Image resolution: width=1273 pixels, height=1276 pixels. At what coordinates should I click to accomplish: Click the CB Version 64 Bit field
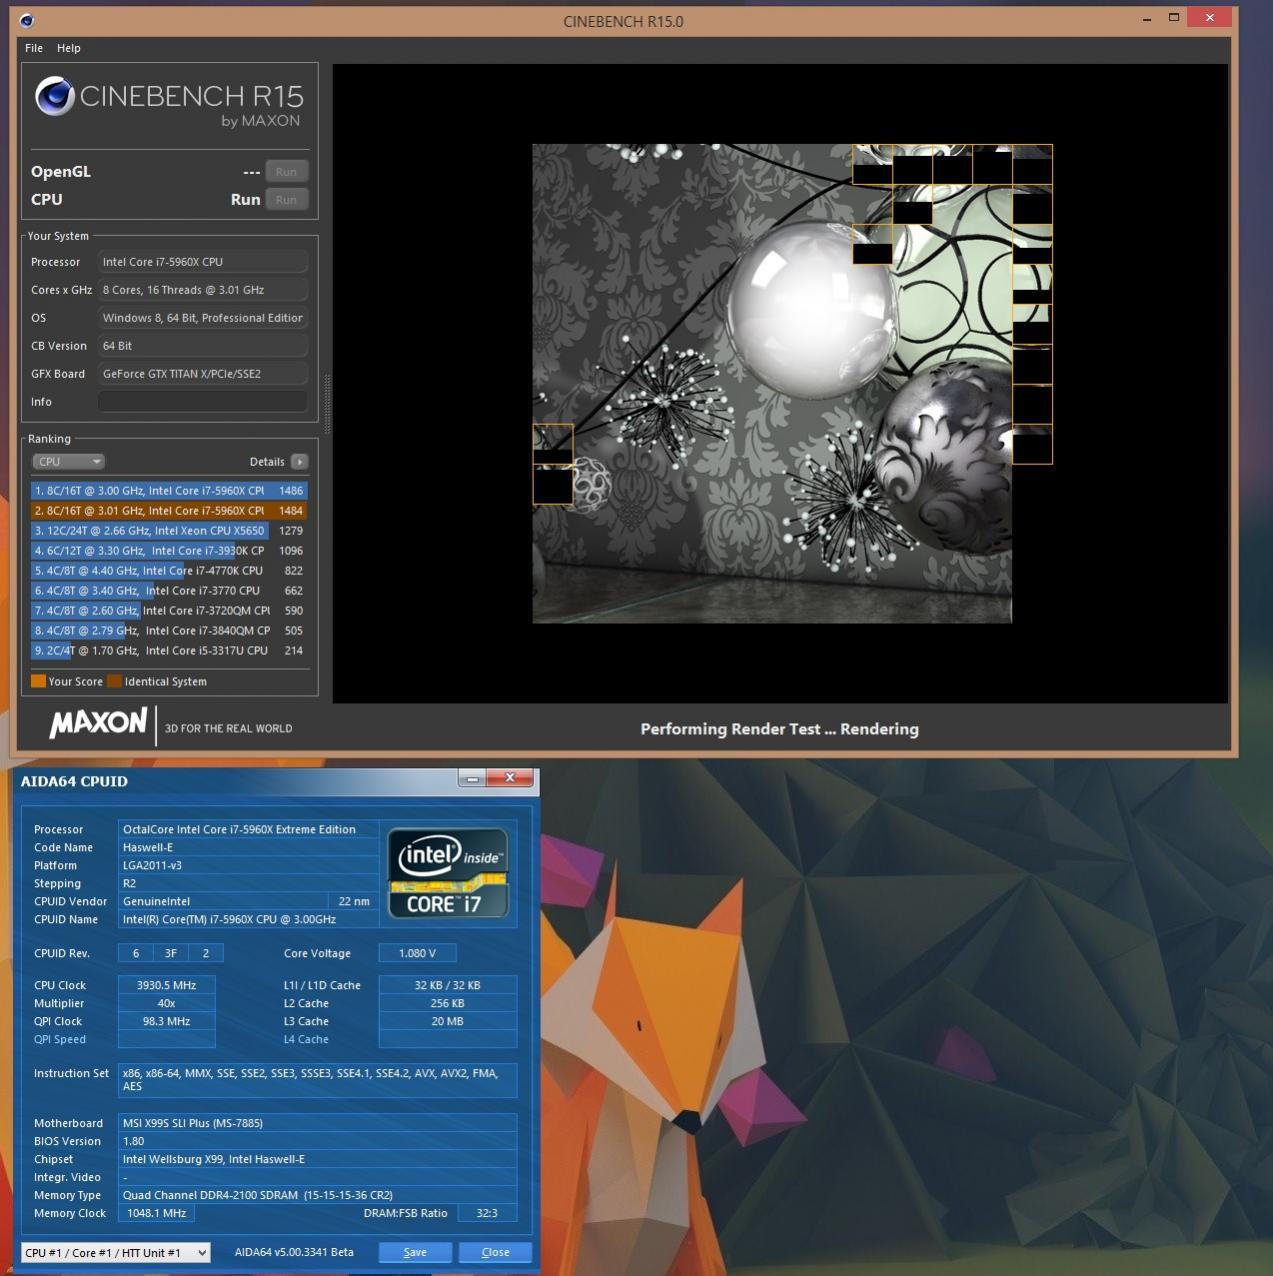point(203,346)
